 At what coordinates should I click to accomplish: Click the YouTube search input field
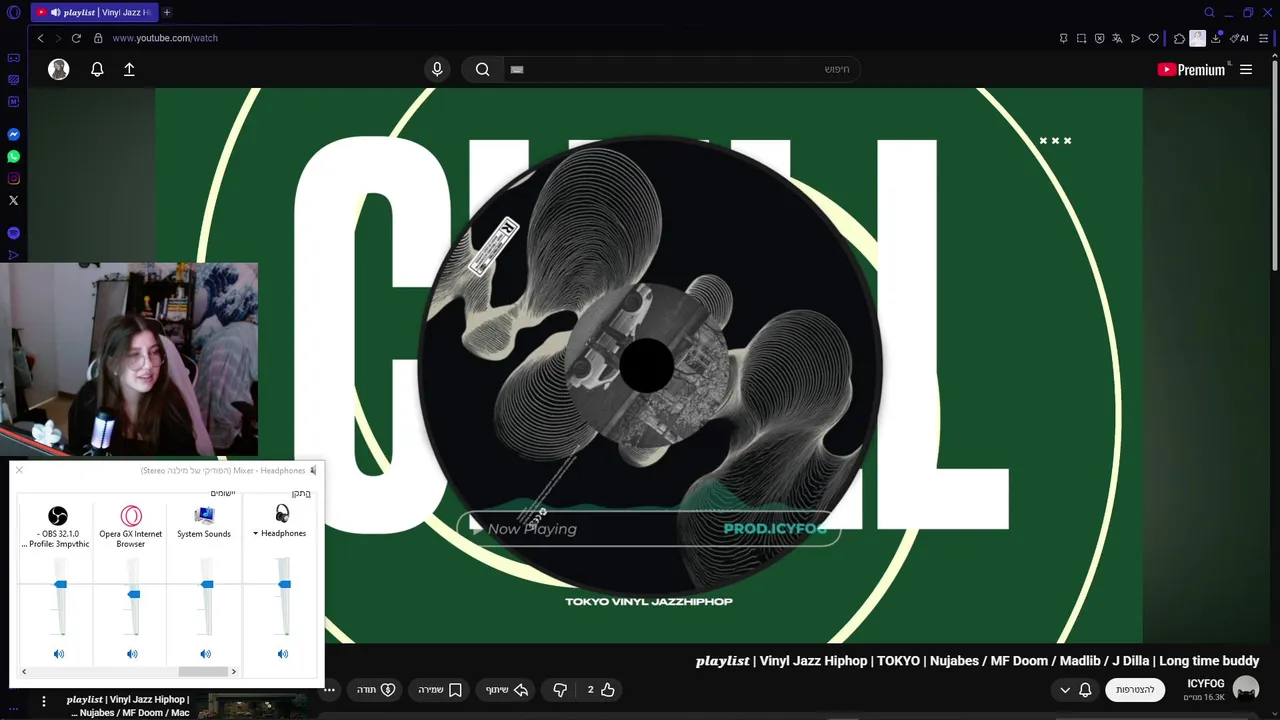pos(682,69)
